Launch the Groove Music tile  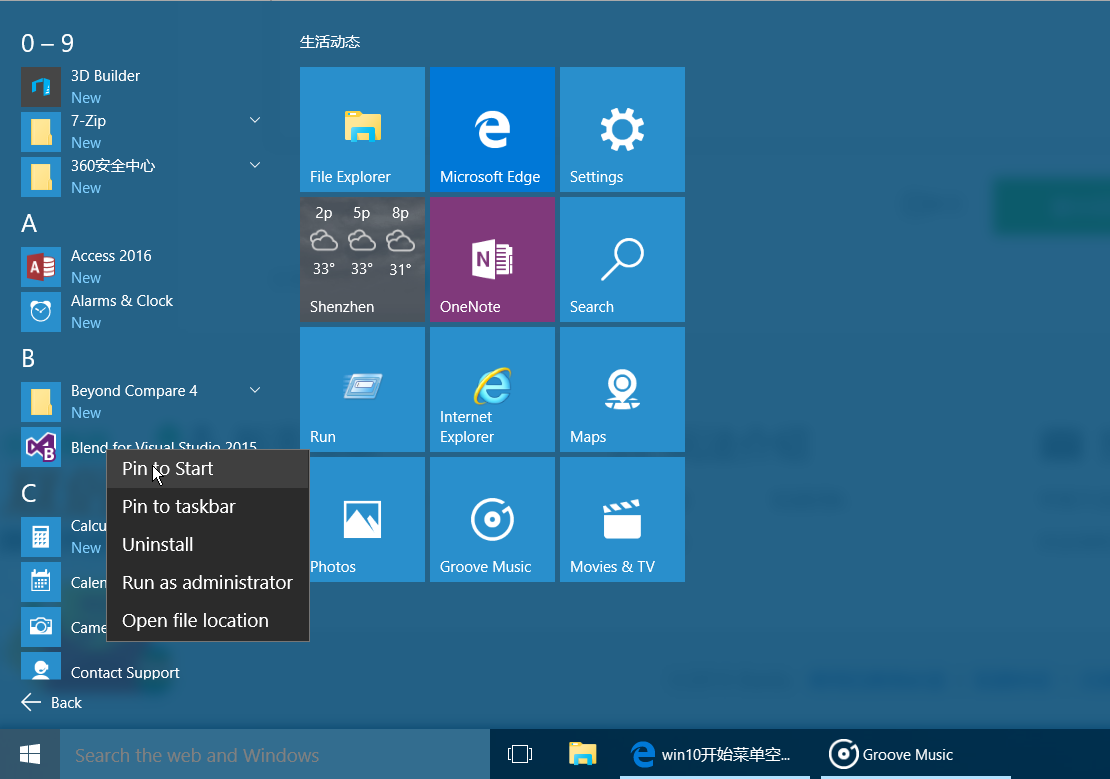pos(493,519)
